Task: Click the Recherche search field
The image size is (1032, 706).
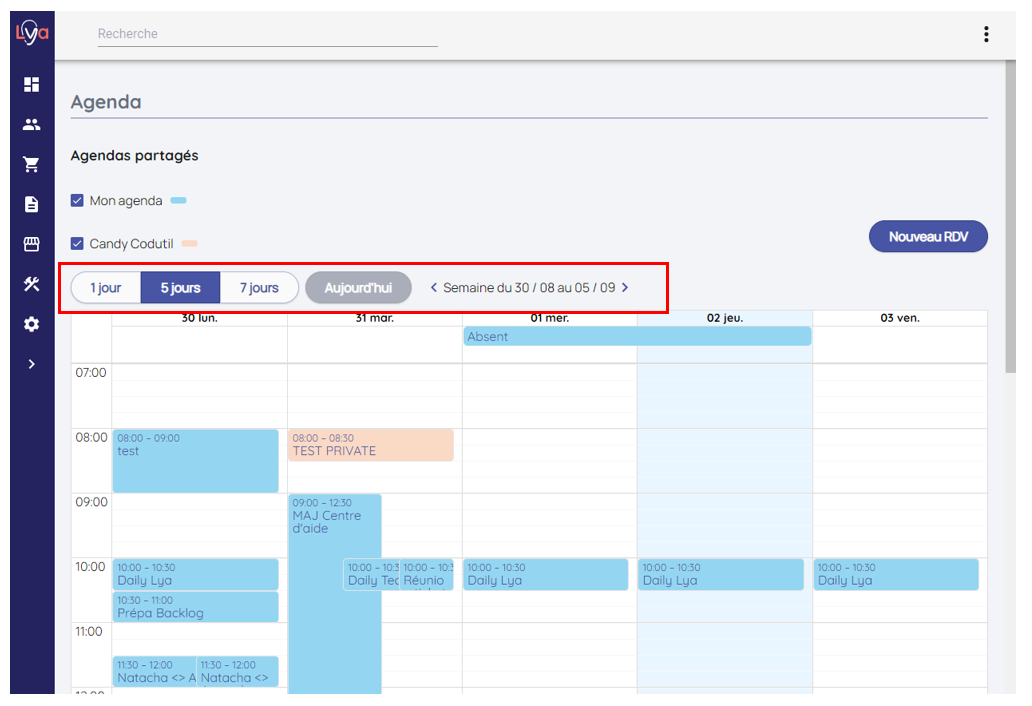Action: (267, 34)
